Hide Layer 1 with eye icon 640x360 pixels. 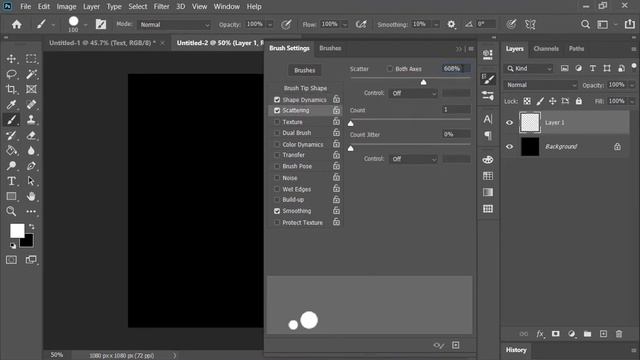click(509, 122)
